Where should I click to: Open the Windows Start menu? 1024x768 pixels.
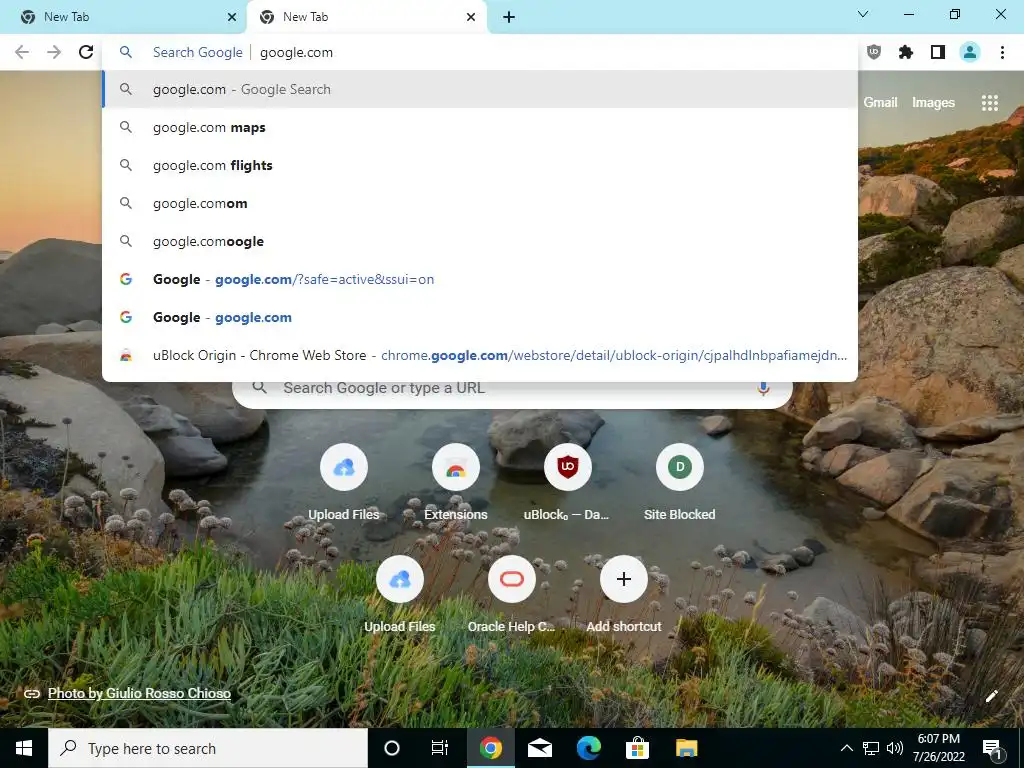24,748
